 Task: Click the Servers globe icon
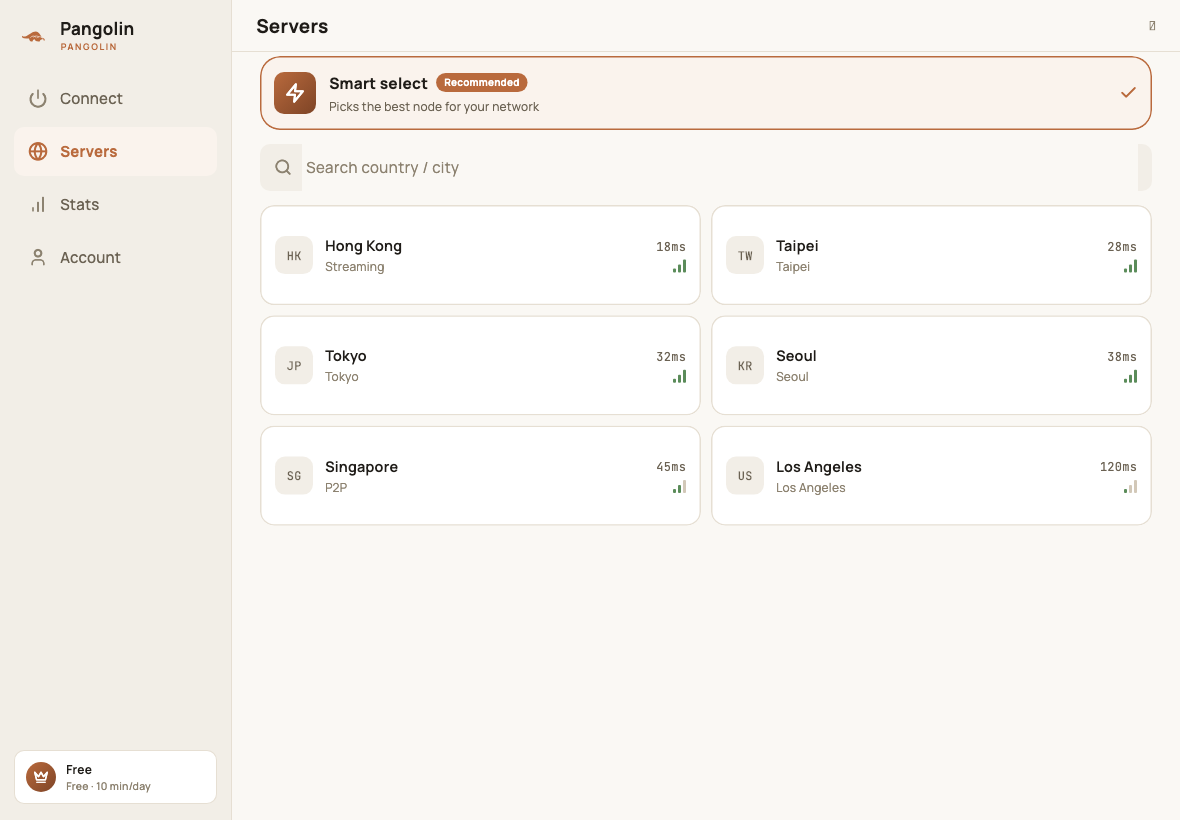[38, 151]
